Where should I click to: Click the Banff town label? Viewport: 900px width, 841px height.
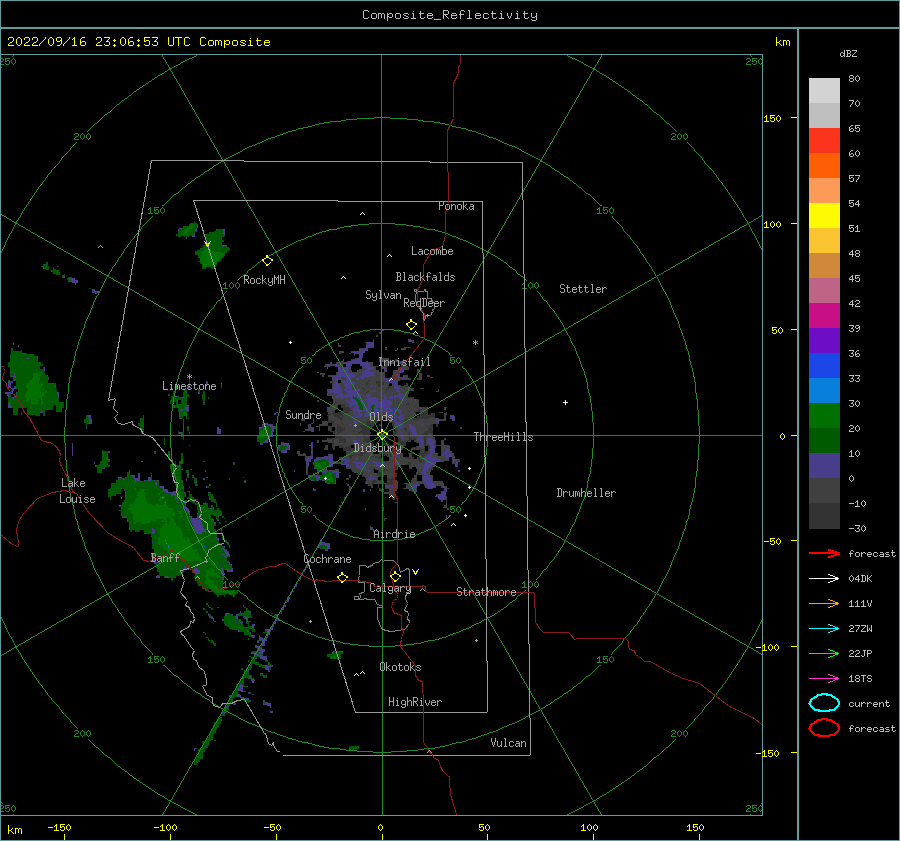click(x=165, y=558)
